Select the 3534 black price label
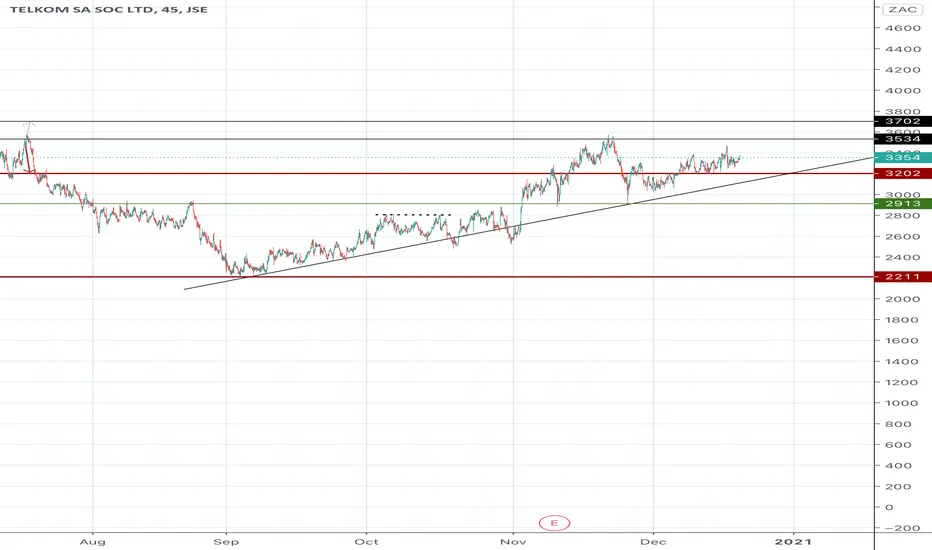 coord(902,139)
